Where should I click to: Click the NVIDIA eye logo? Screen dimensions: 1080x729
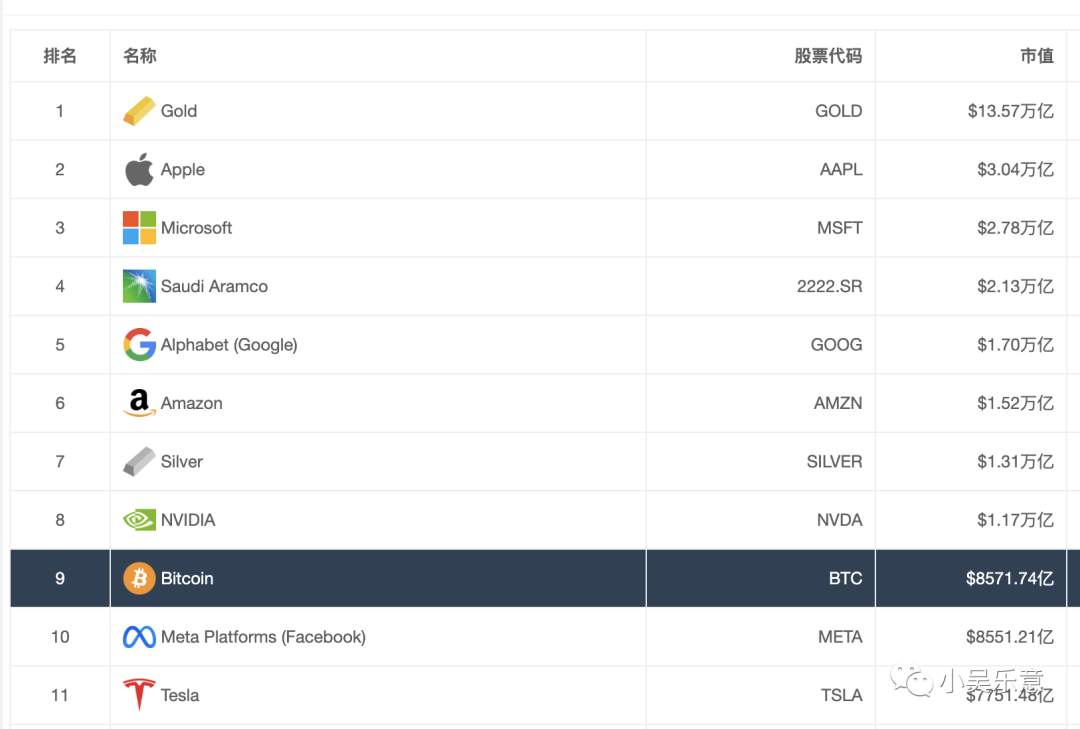[139, 520]
